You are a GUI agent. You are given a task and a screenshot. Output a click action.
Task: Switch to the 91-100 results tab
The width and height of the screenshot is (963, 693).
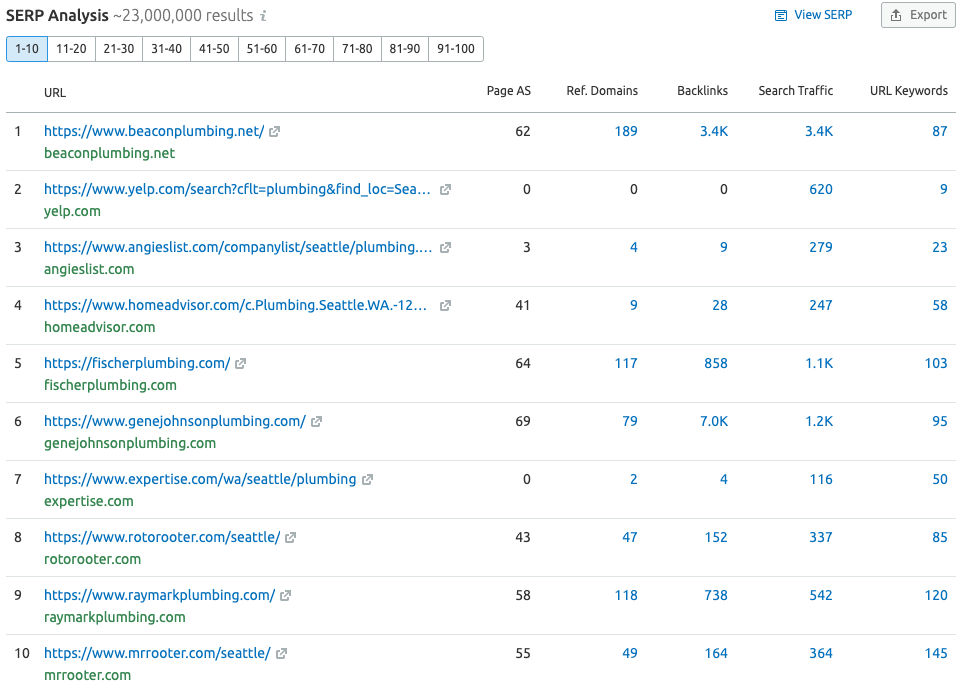coord(456,49)
